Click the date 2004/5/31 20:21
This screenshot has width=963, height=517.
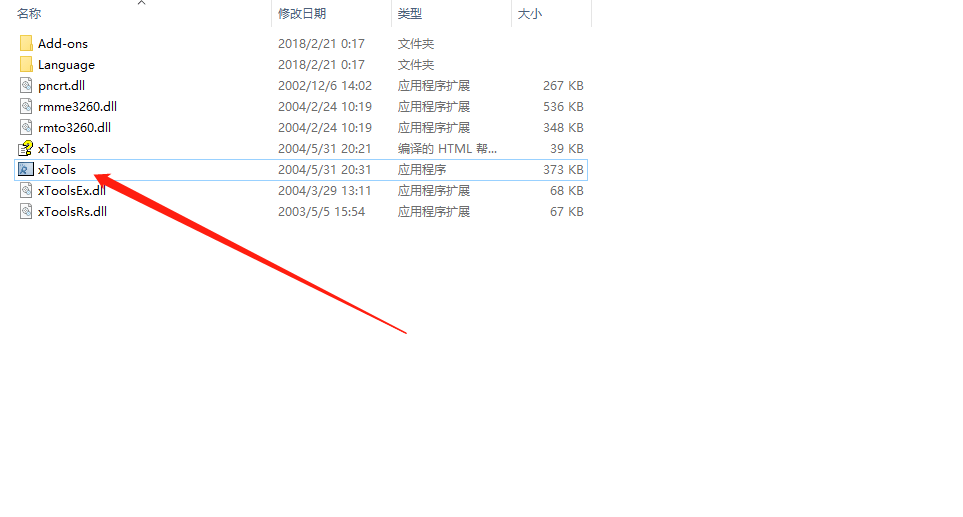[325, 149]
